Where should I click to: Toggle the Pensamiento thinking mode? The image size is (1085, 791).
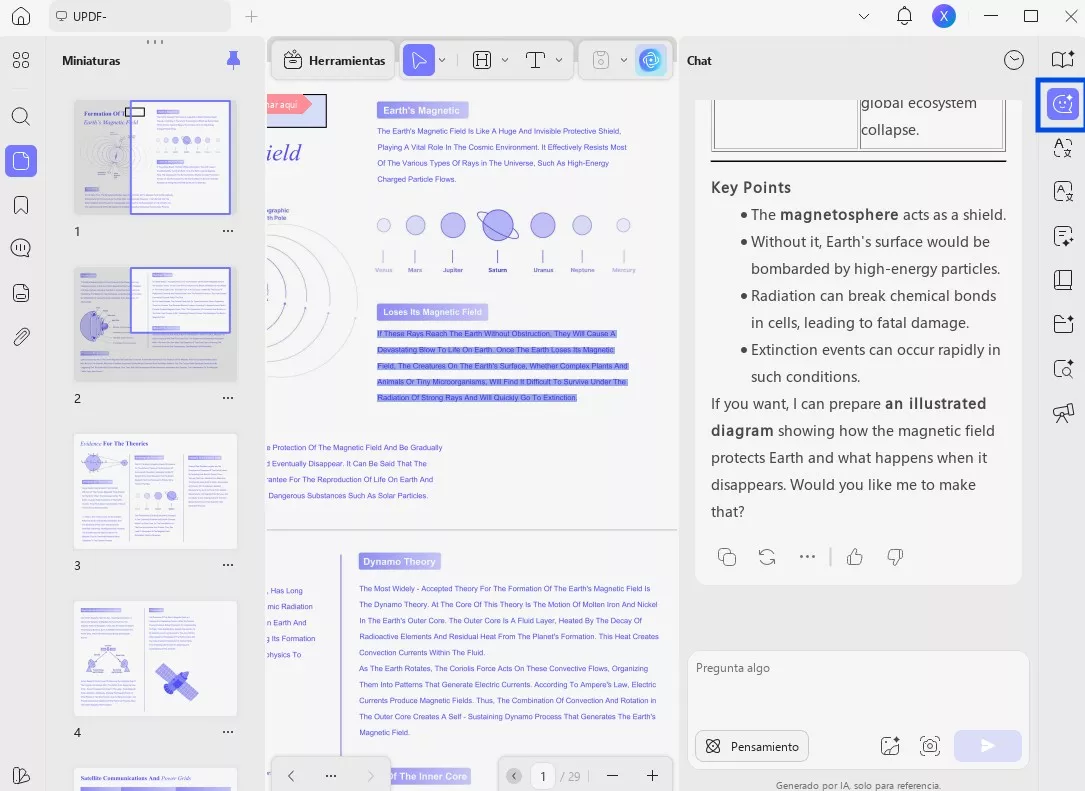[752, 746]
